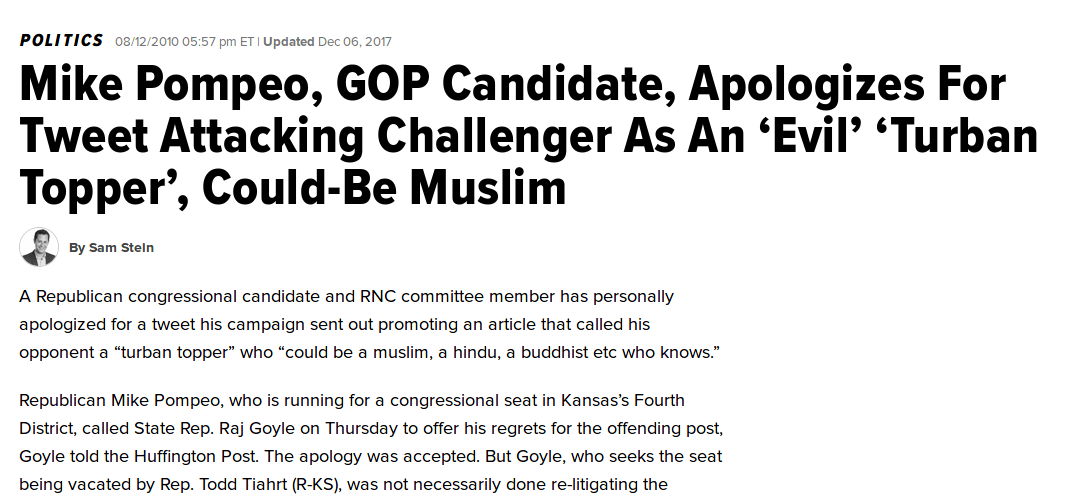The image size is (1073, 495).
Task: Click Sam Stein's author avatar photo
Action: tap(39, 247)
